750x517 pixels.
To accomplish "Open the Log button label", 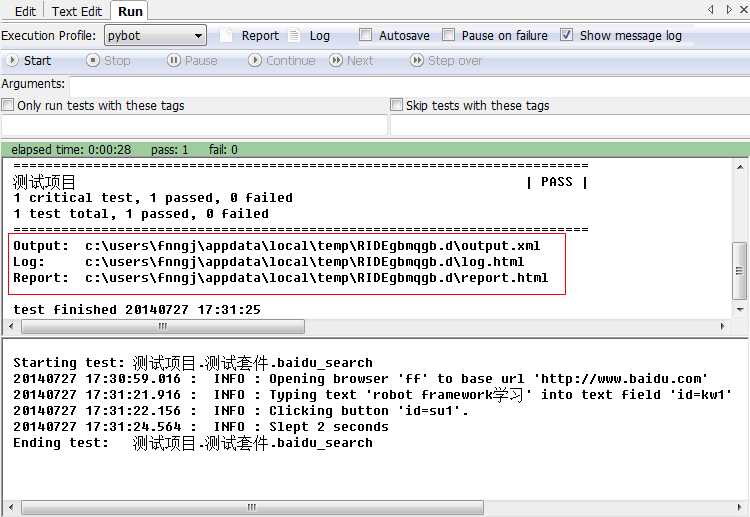I will 320,36.
